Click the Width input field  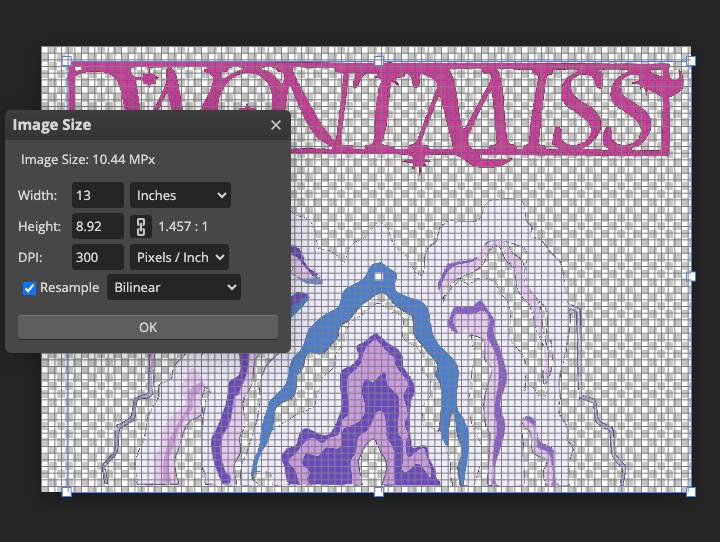pos(97,195)
